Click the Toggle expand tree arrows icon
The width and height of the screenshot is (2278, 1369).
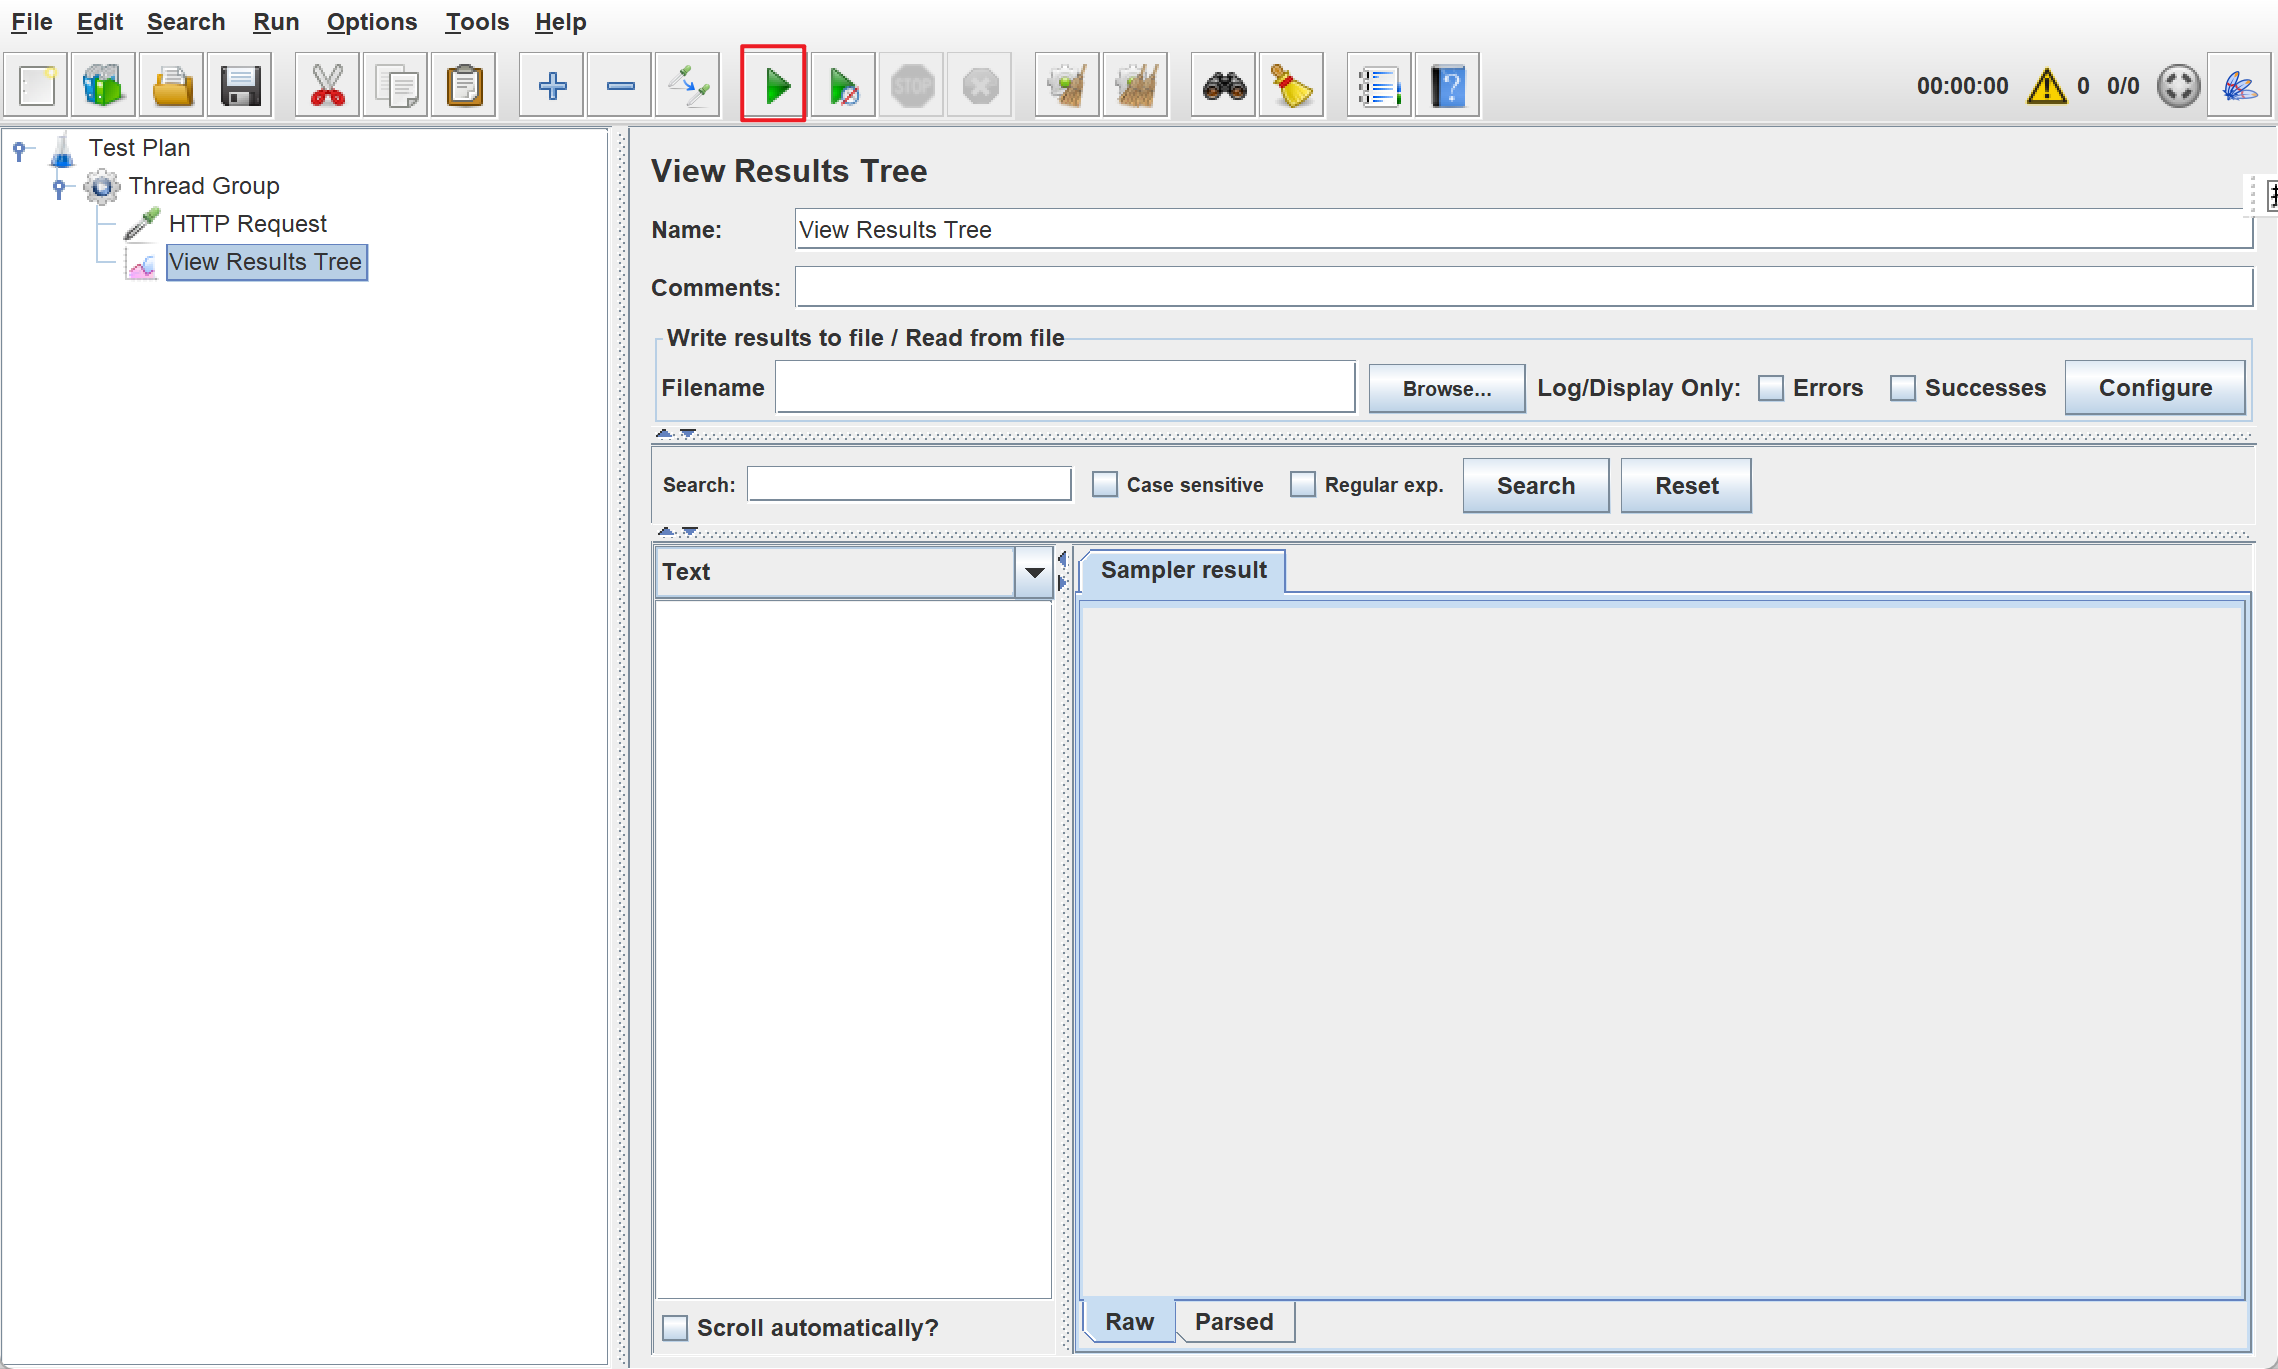point(688,86)
